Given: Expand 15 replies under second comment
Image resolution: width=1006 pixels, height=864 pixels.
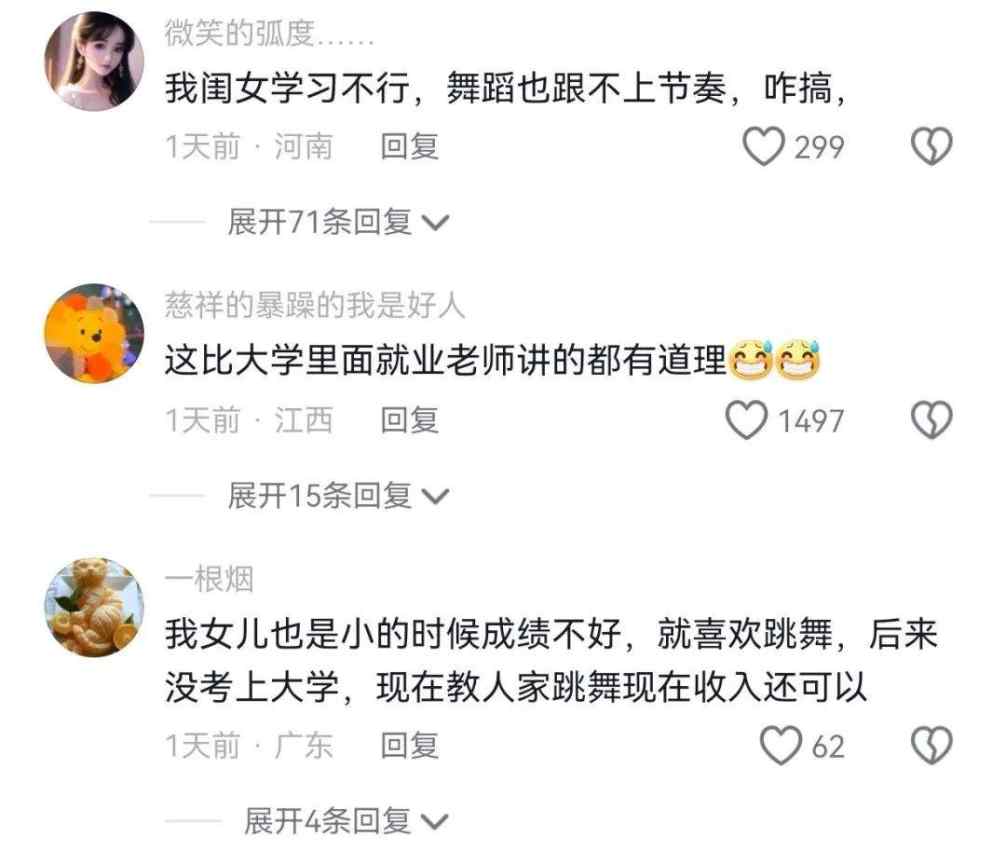Looking at the screenshot, I should 338,496.
